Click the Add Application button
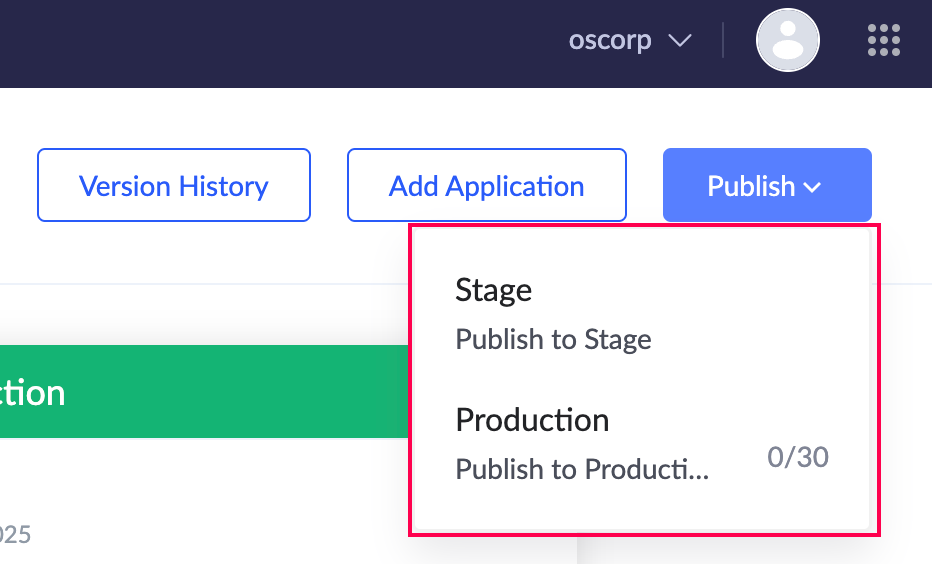 coord(487,185)
